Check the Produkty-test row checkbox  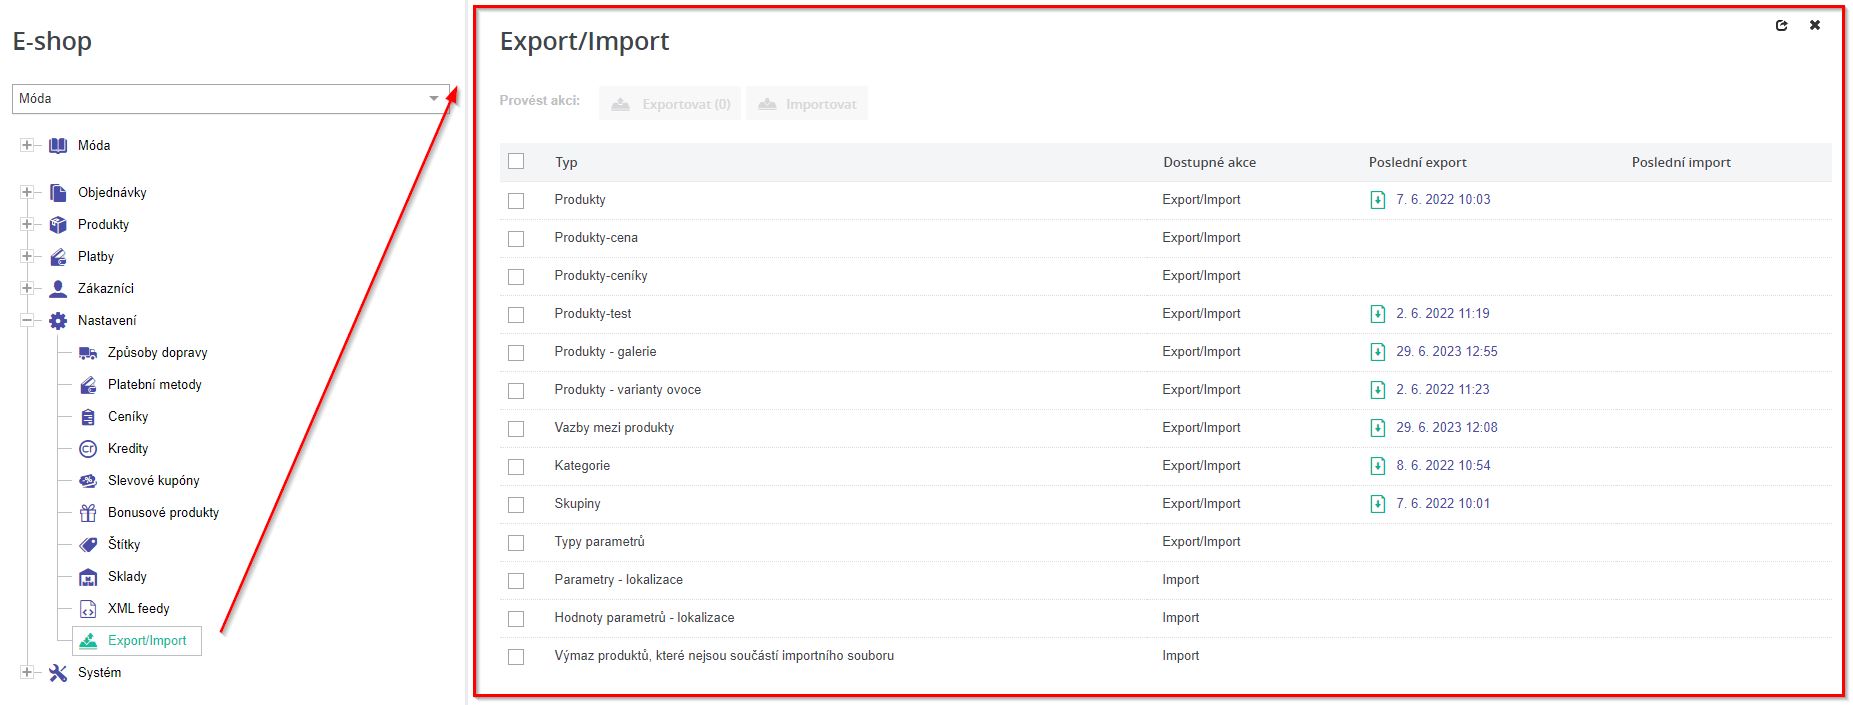(x=516, y=315)
